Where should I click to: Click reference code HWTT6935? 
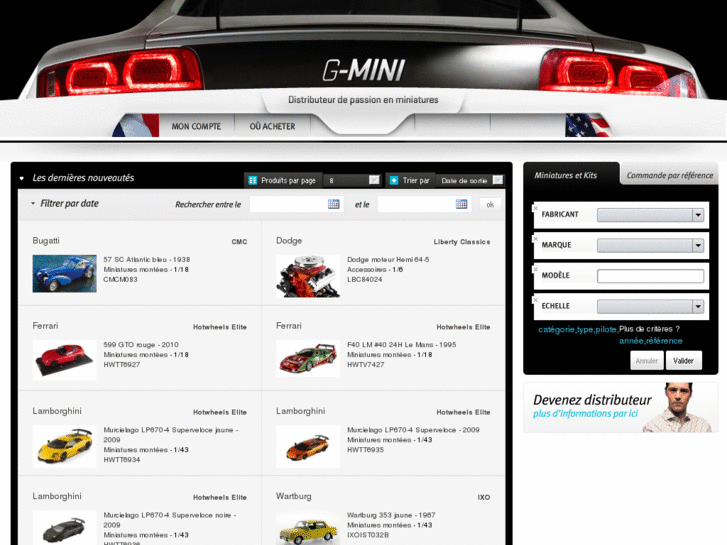point(365,449)
